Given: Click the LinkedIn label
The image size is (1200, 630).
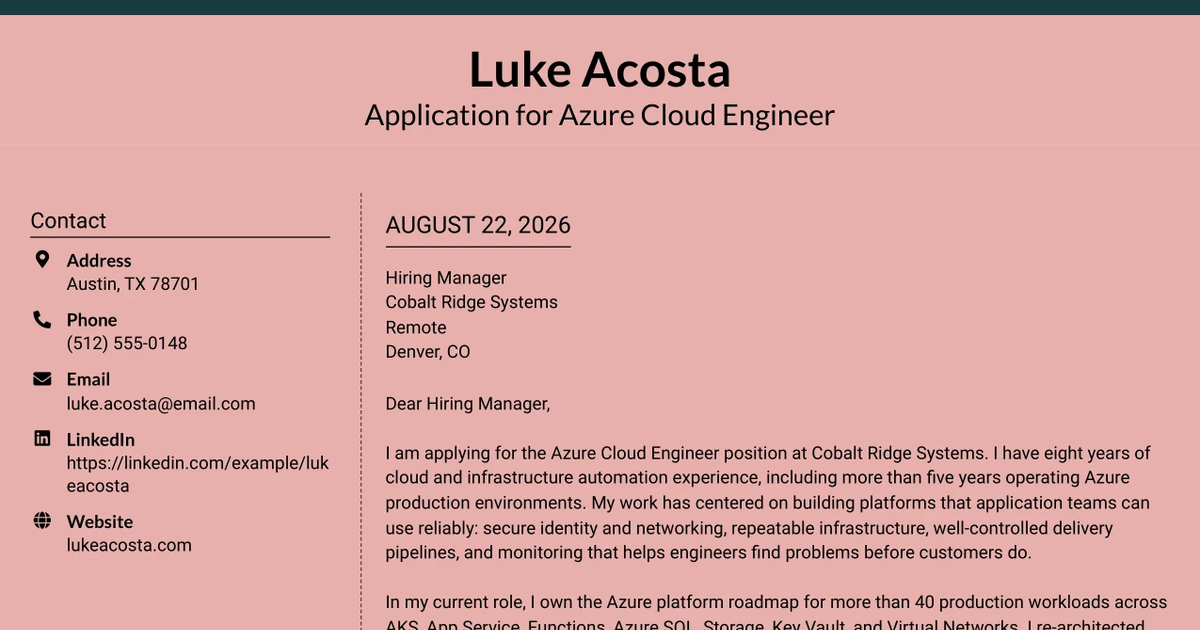Looking at the screenshot, I should [x=100, y=439].
